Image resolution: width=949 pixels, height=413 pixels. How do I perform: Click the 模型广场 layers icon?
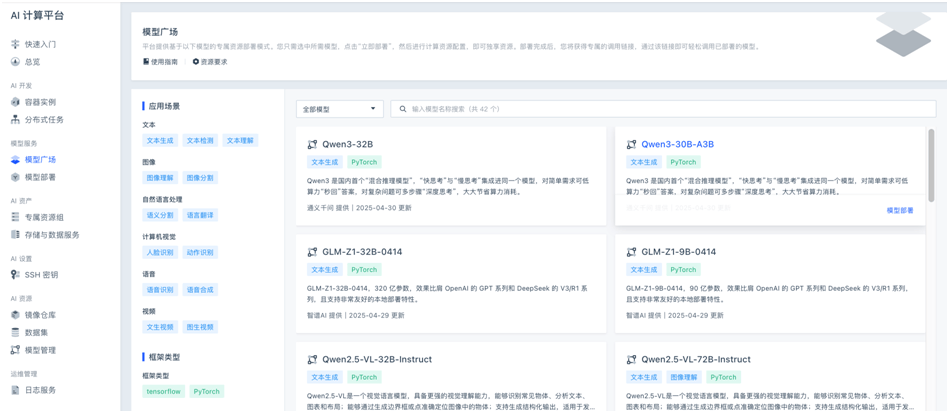(x=16, y=160)
